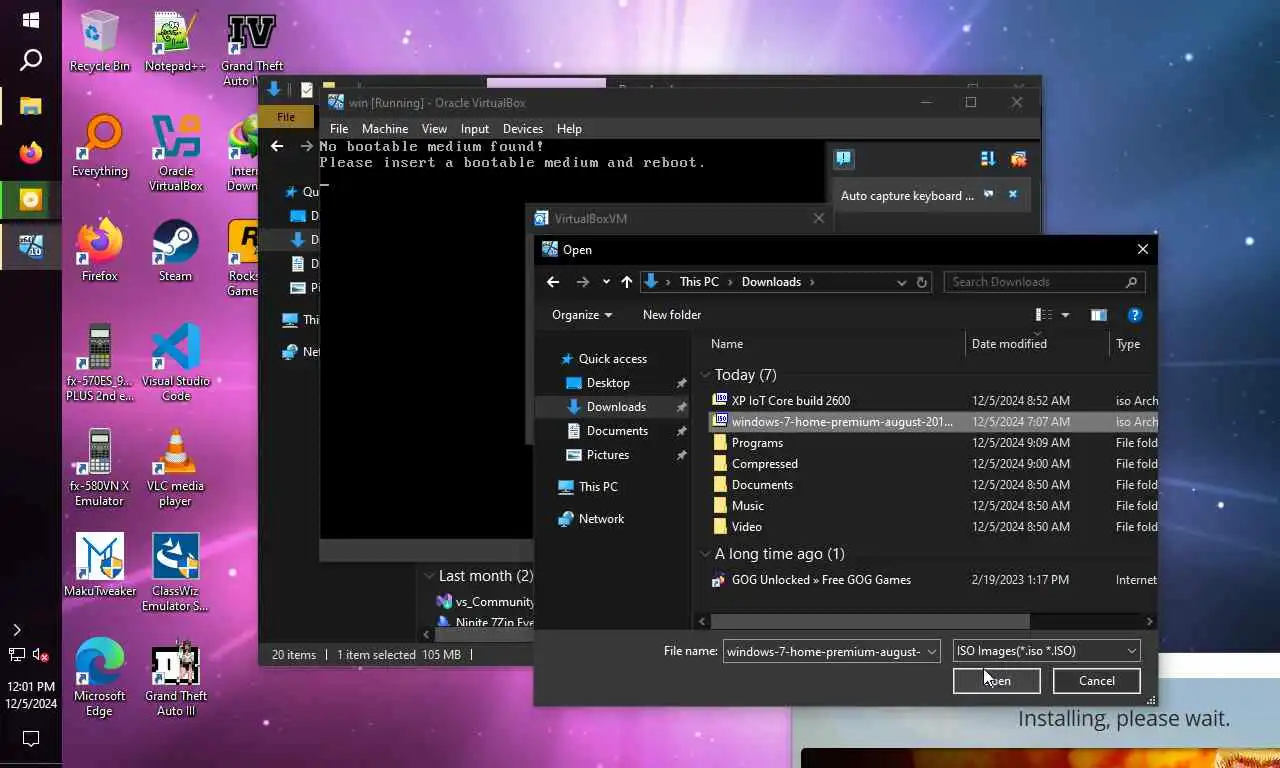The width and height of the screenshot is (1280, 768).
Task: Open the VirtualBox Input menu
Action: click(x=475, y=129)
